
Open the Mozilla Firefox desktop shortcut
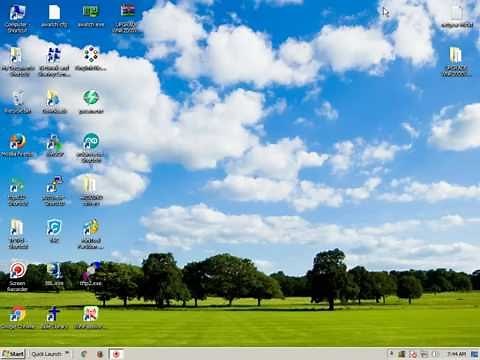(x=17, y=145)
